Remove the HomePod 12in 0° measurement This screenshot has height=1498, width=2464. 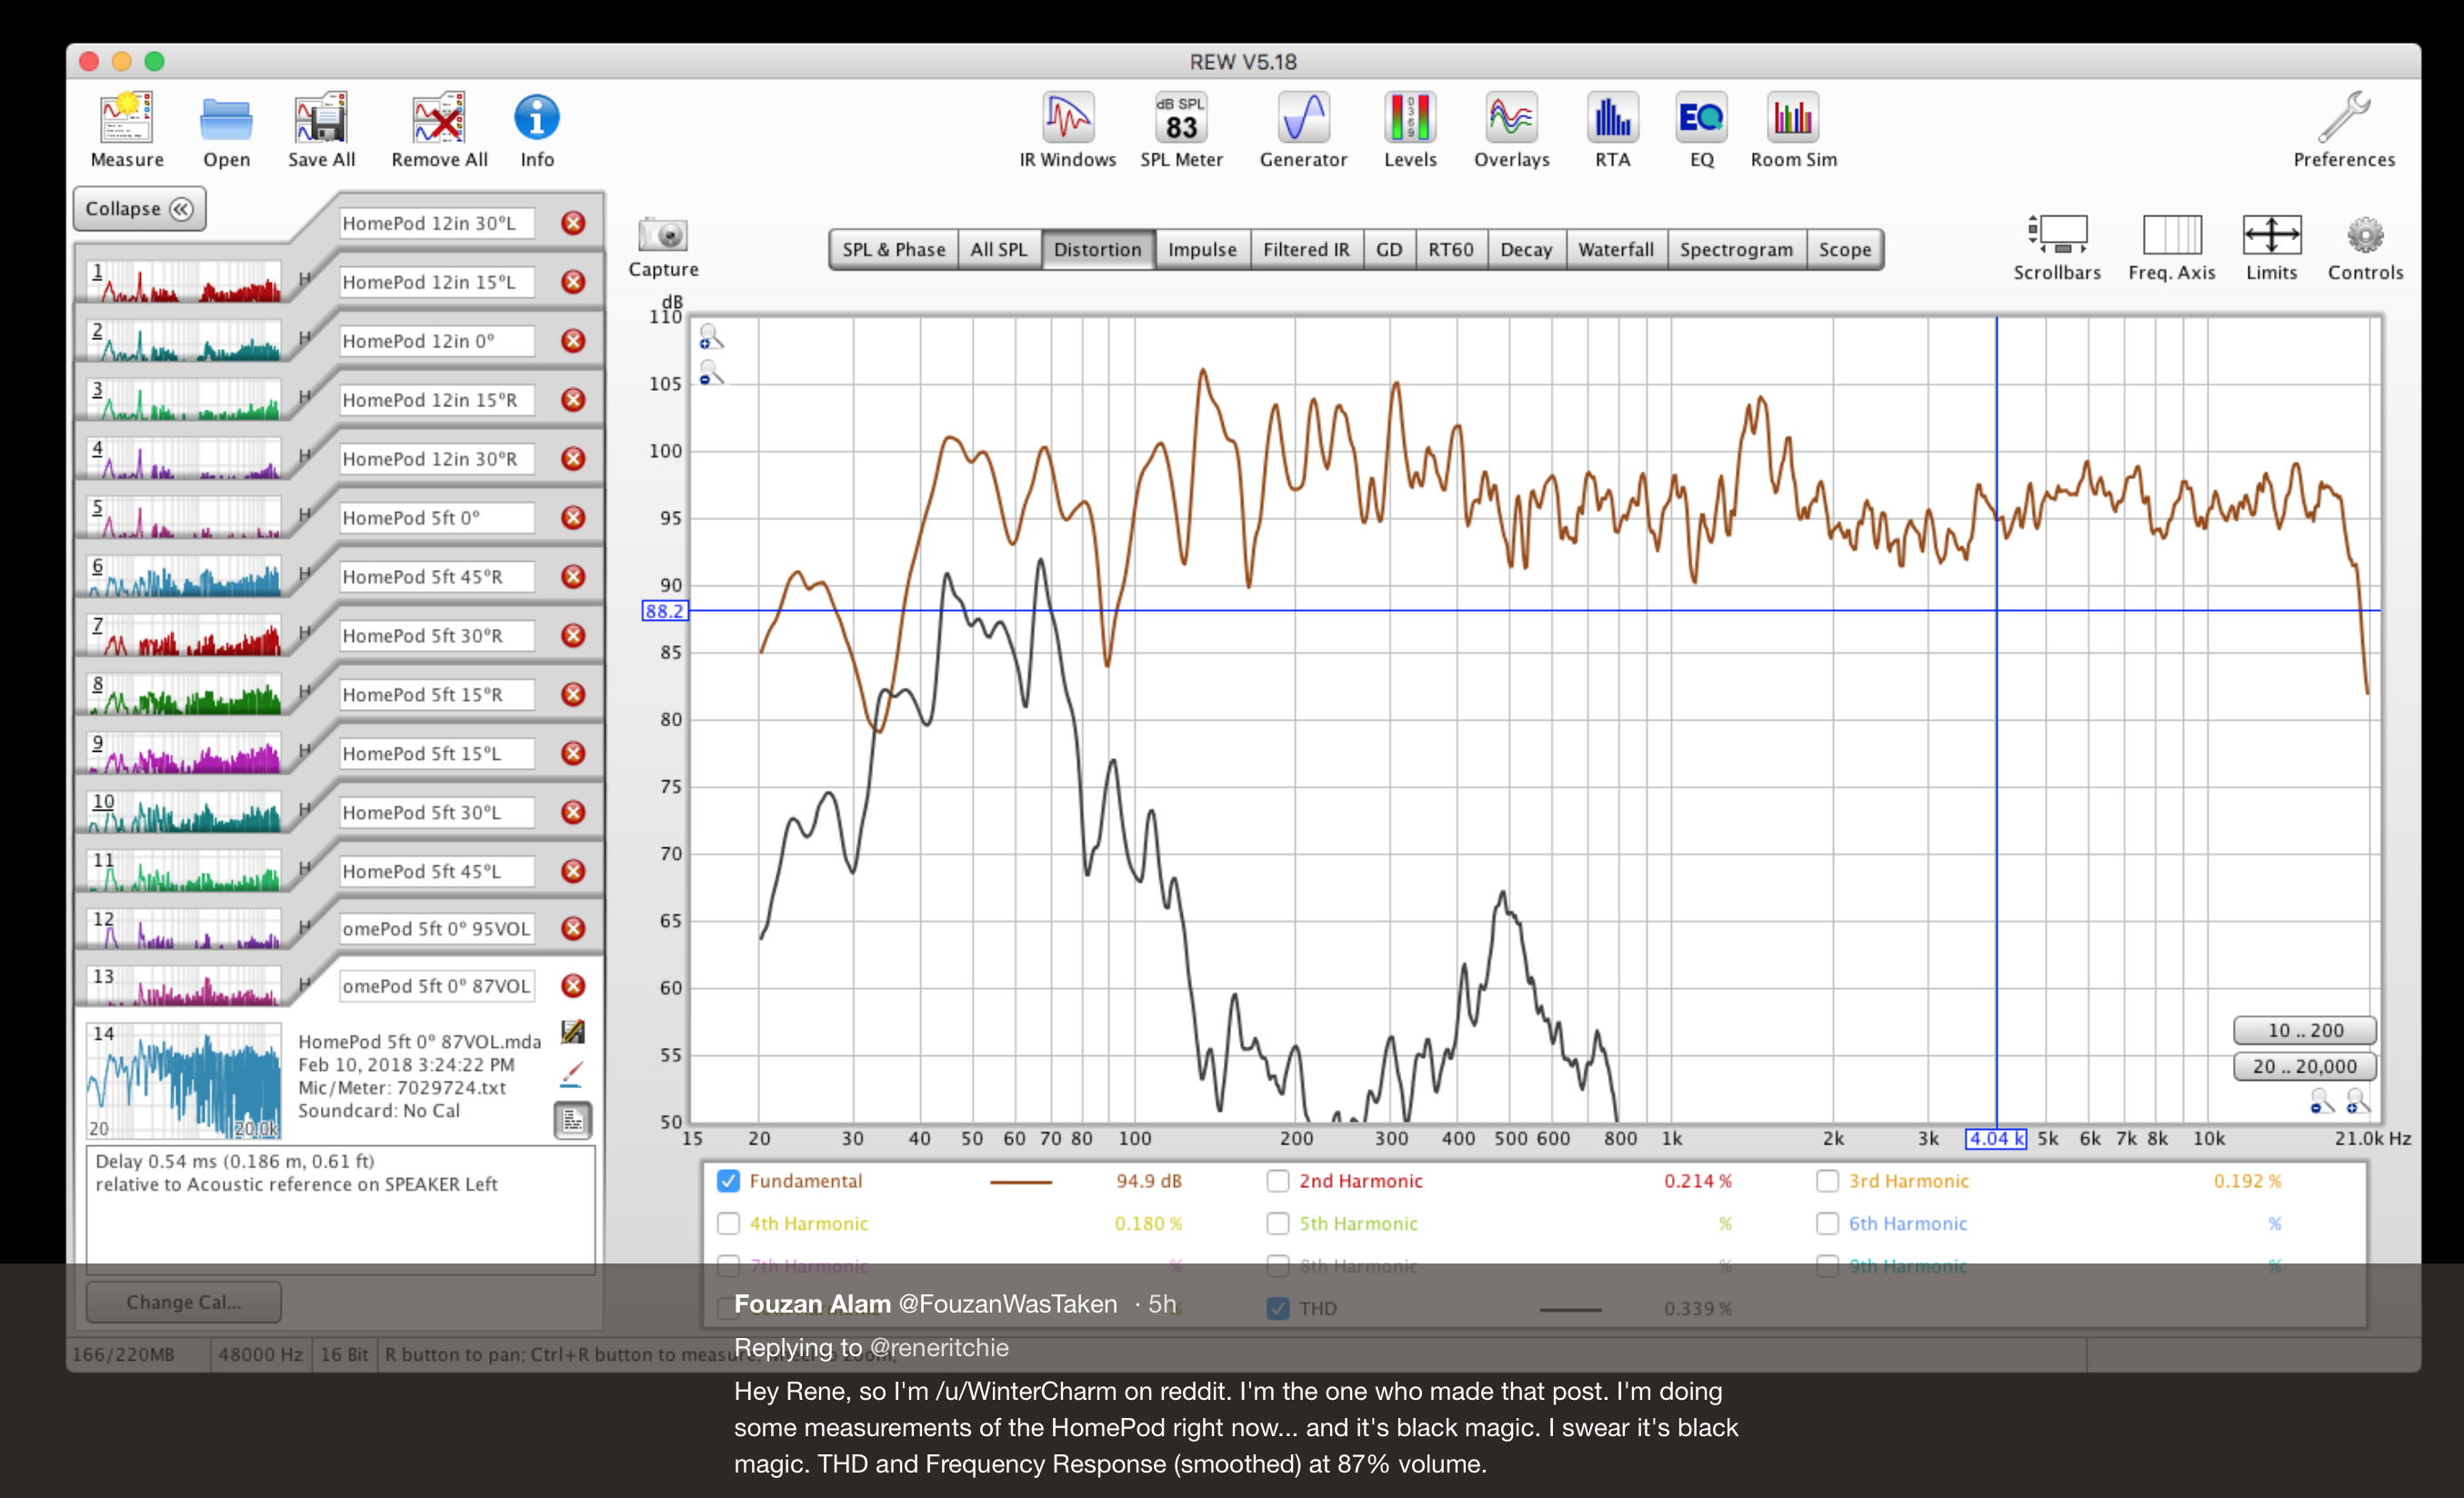click(573, 341)
